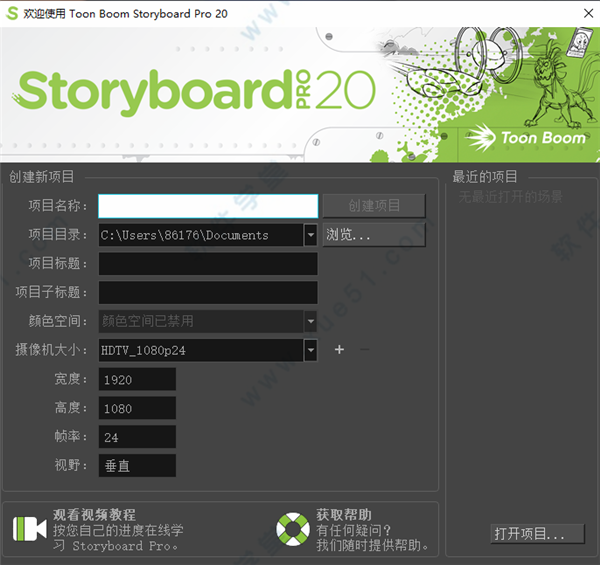The width and height of the screenshot is (600, 565).
Task: Click into the 项目子标题 field
Action: [208, 293]
